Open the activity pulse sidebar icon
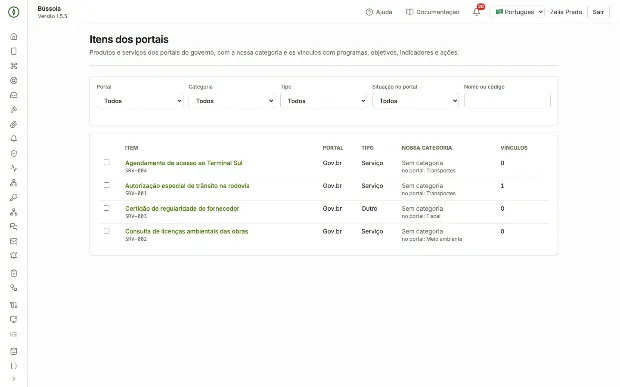This screenshot has height=387, width=620. pos(13,168)
